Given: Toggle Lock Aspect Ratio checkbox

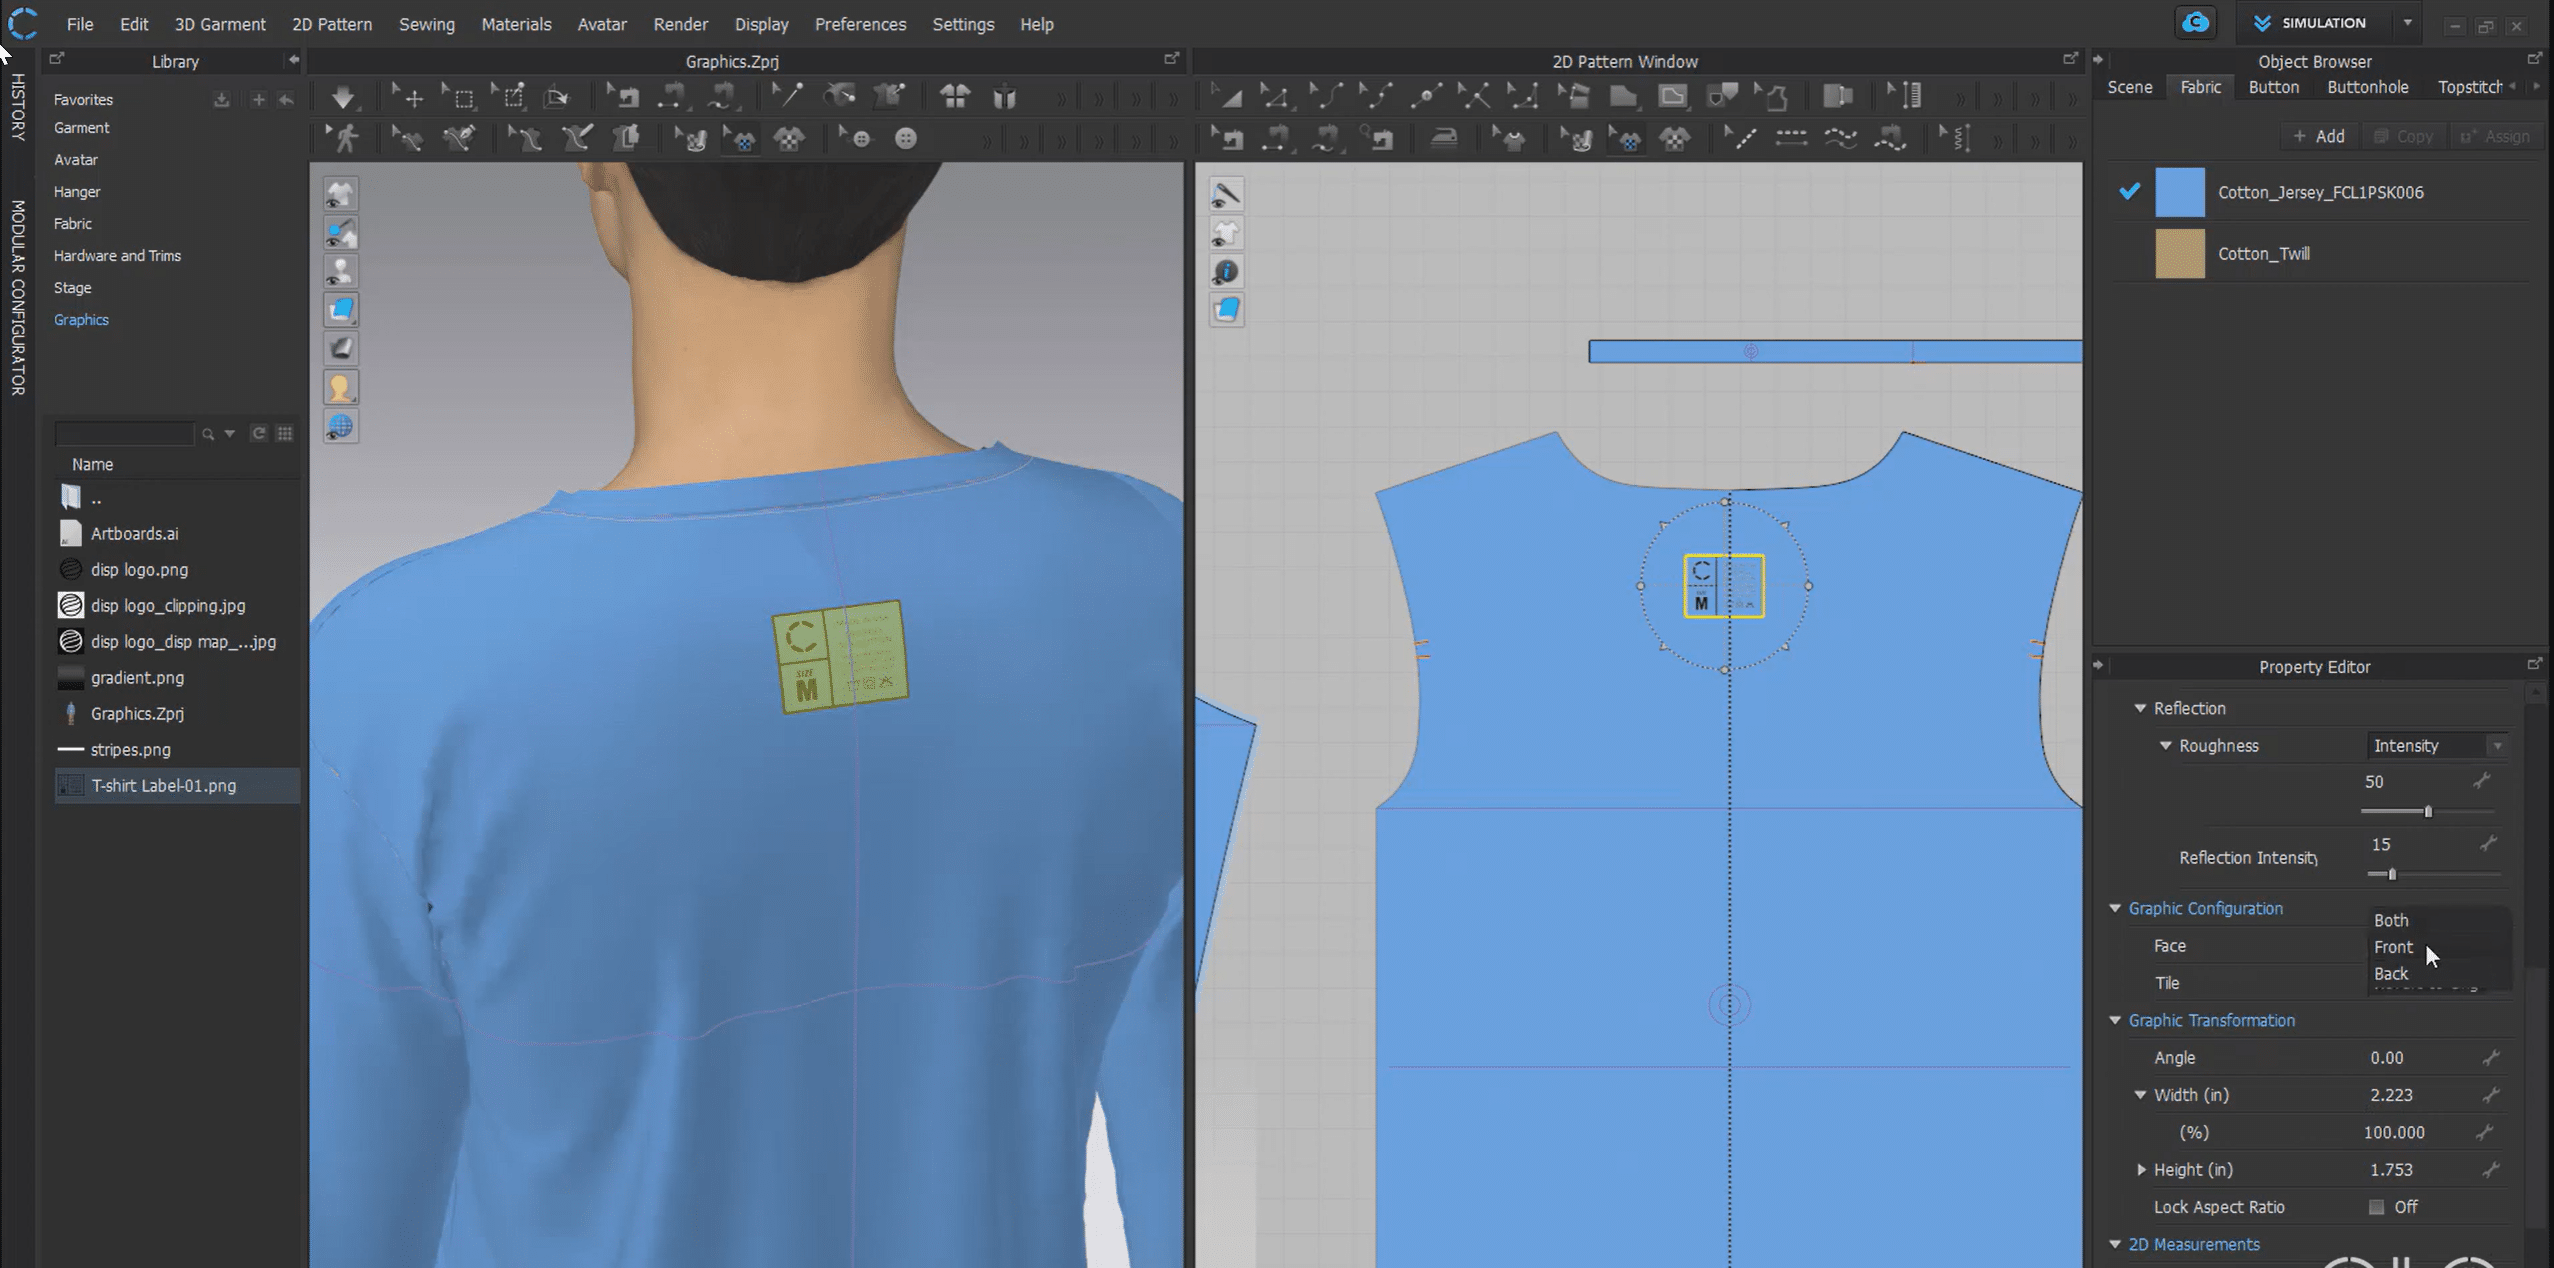Looking at the screenshot, I should [x=2376, y=1207].
